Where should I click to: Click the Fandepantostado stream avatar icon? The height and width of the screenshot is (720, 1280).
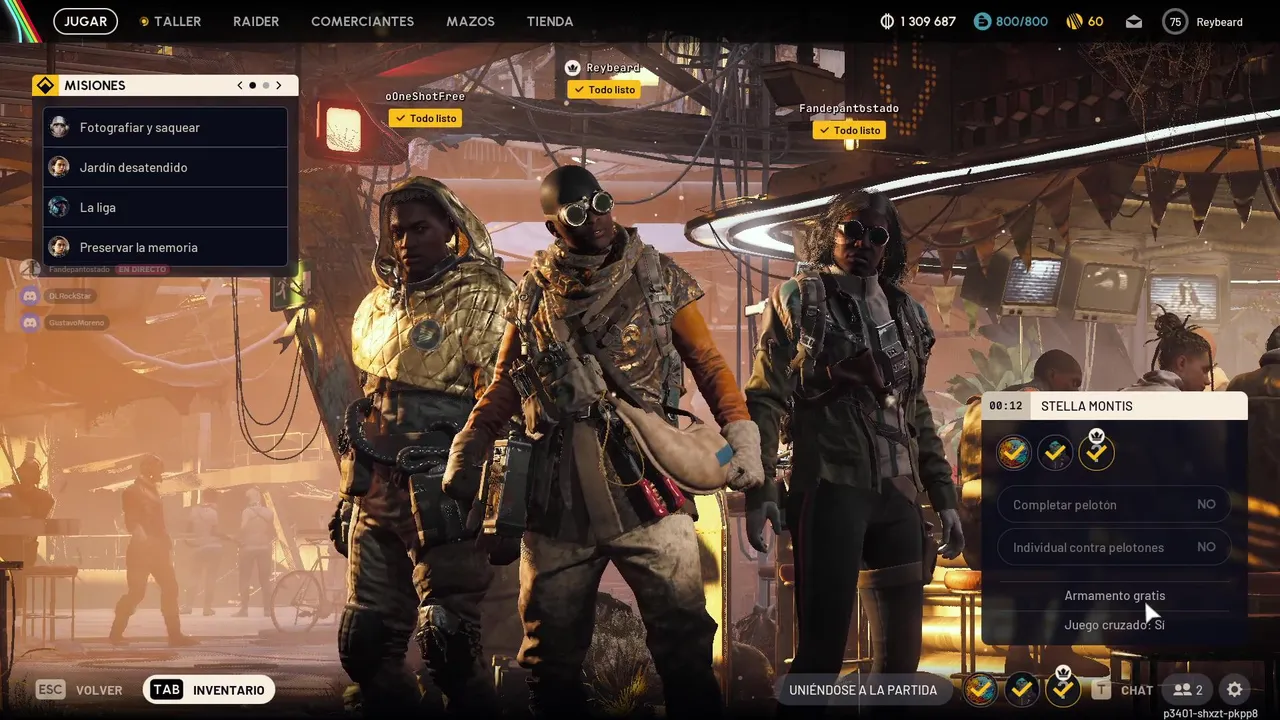pos(31,269)
